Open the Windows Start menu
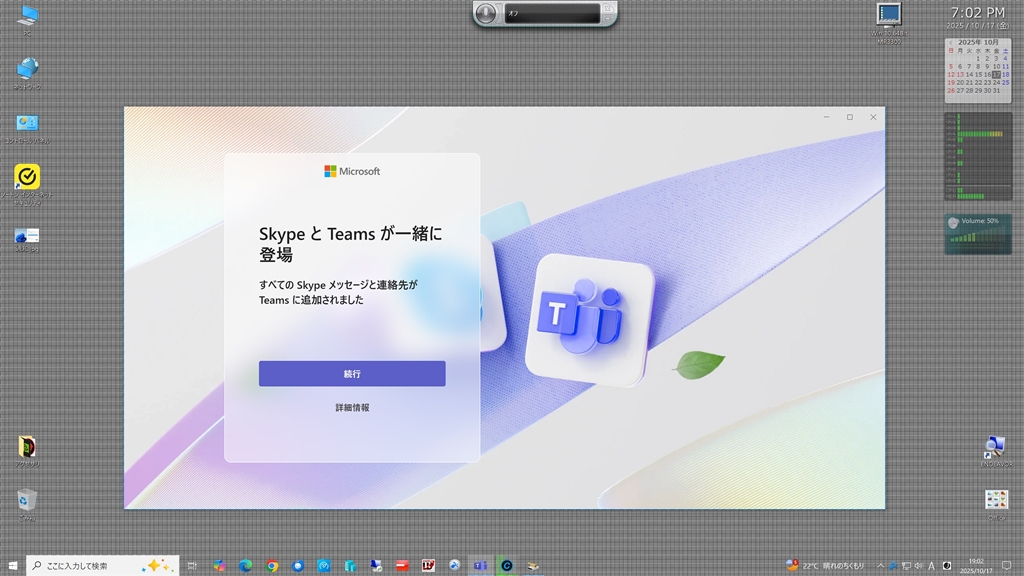 click(x=12, y=566)
